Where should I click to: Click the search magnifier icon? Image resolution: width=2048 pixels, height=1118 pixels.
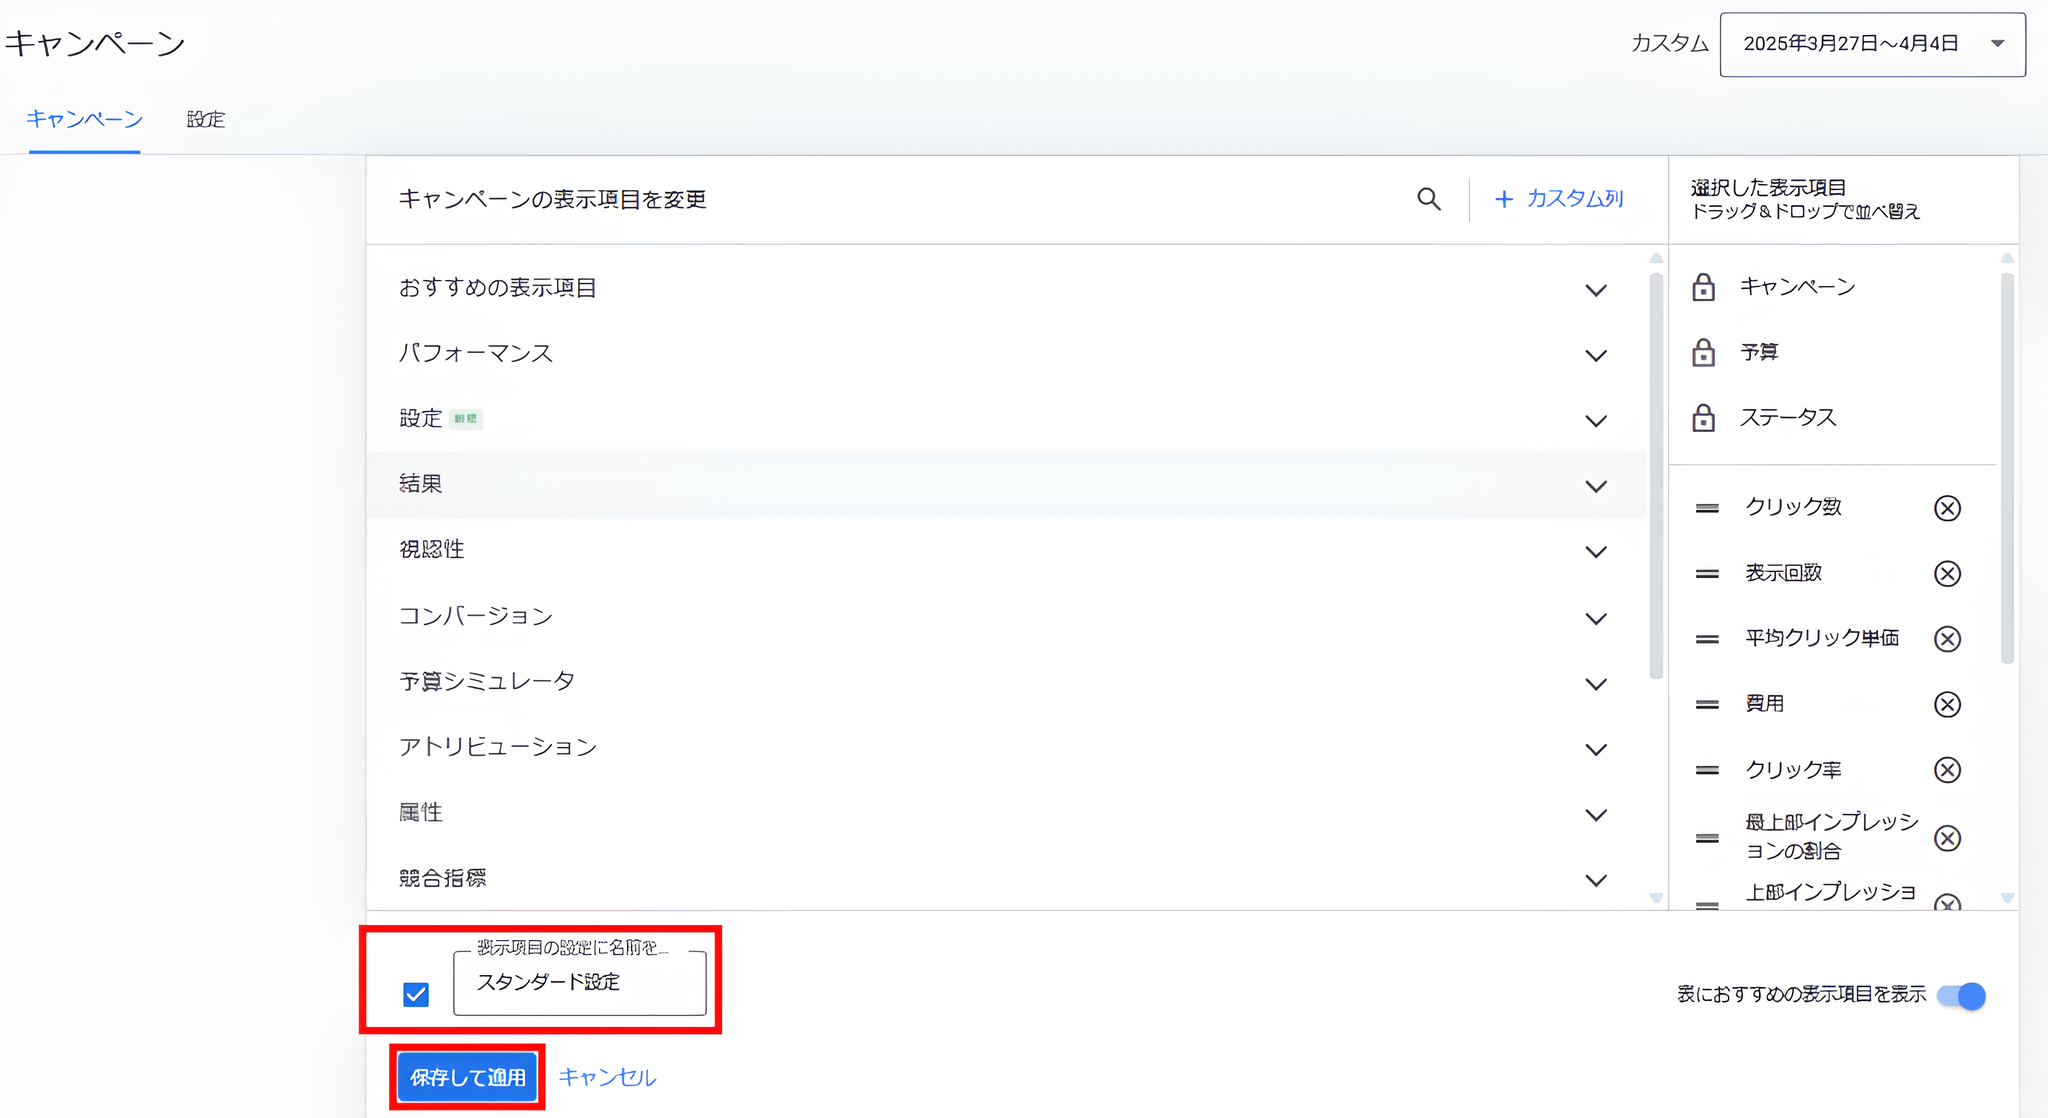(1429, 199)
